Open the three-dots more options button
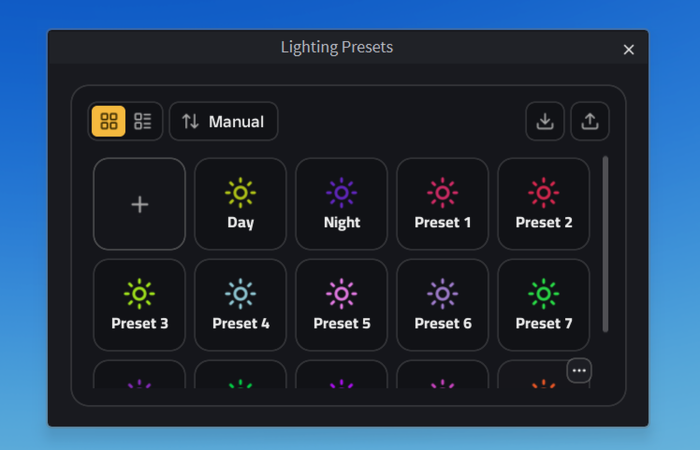 [579, 371]
